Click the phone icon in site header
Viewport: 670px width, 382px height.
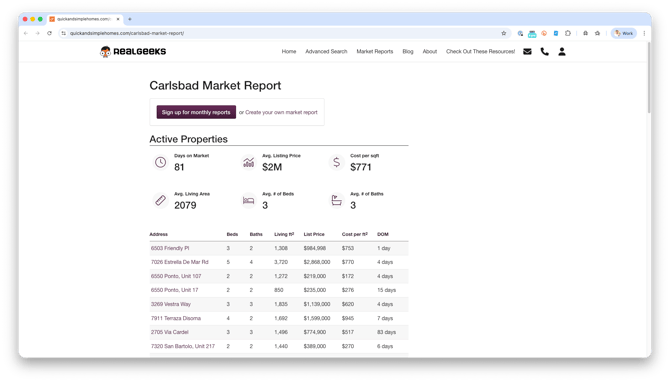(544, 52)
